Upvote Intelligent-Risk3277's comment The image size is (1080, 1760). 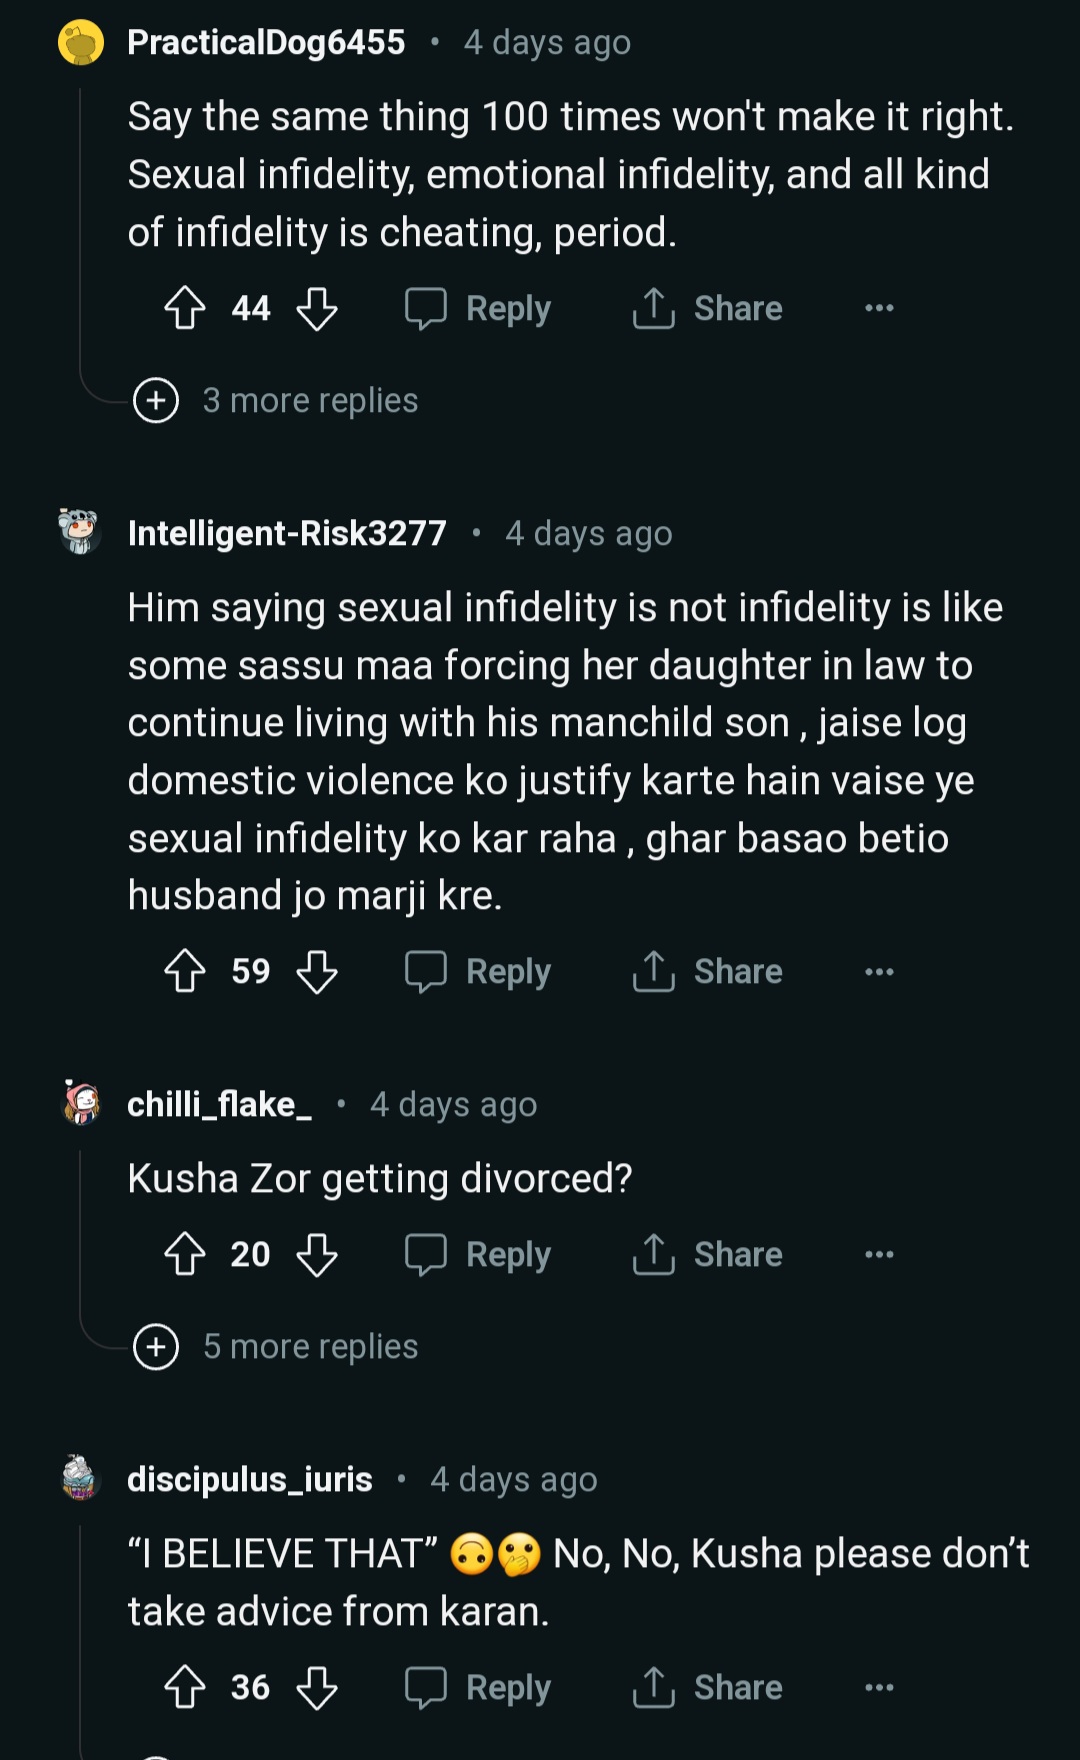coord(185,971)
